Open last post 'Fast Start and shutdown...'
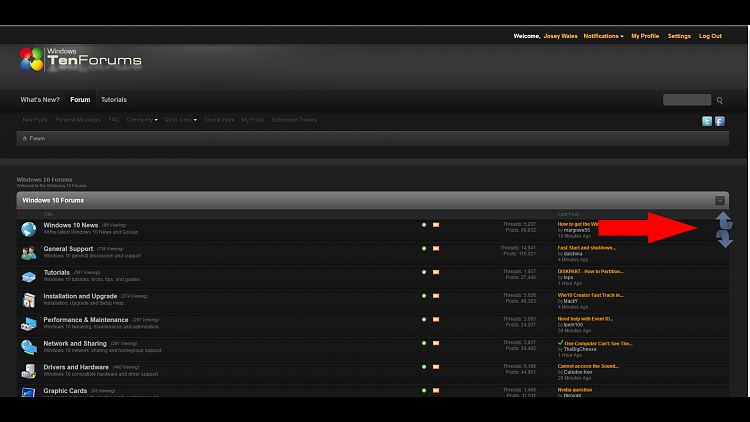This screenshot has width=750, height=422. (x=586, y=248)
